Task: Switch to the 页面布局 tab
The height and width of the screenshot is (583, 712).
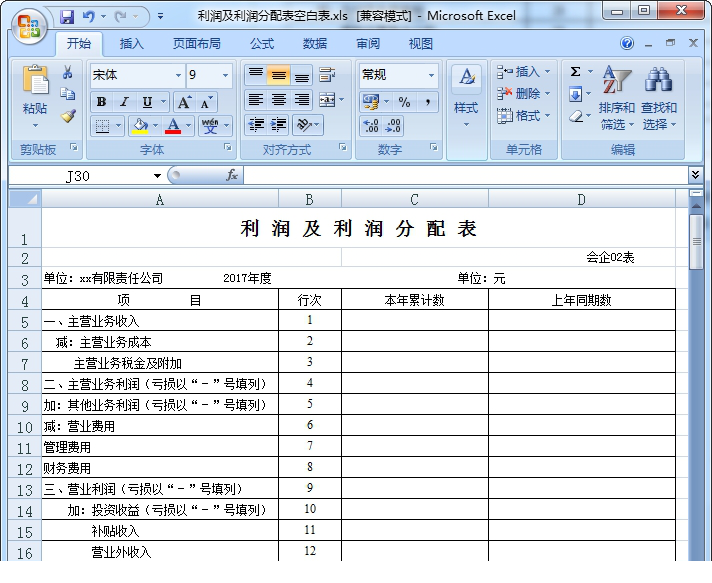Action: point(197,44)
